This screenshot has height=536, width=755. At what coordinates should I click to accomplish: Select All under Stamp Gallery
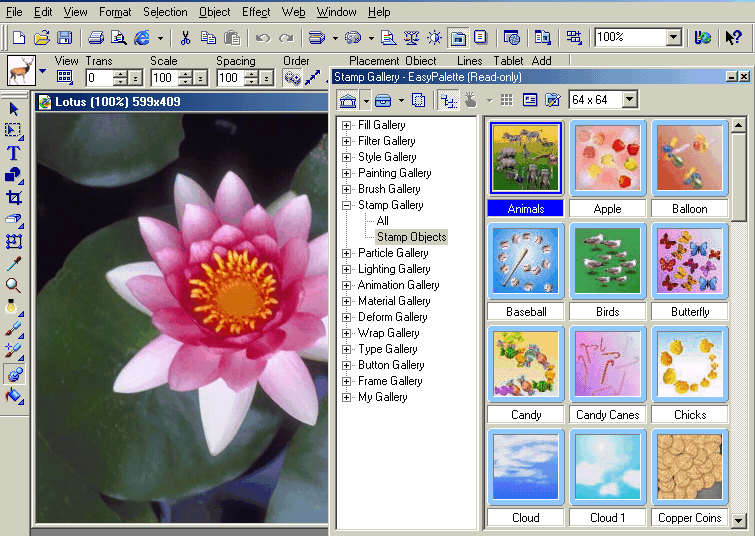tap(383, 221)
